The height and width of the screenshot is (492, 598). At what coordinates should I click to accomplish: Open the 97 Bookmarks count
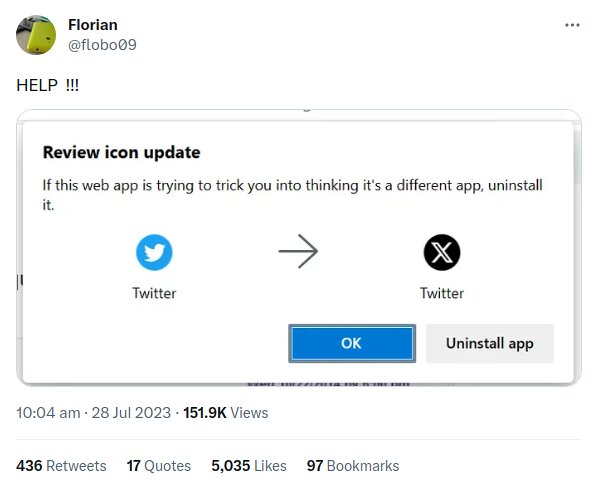tap(353, 466)
